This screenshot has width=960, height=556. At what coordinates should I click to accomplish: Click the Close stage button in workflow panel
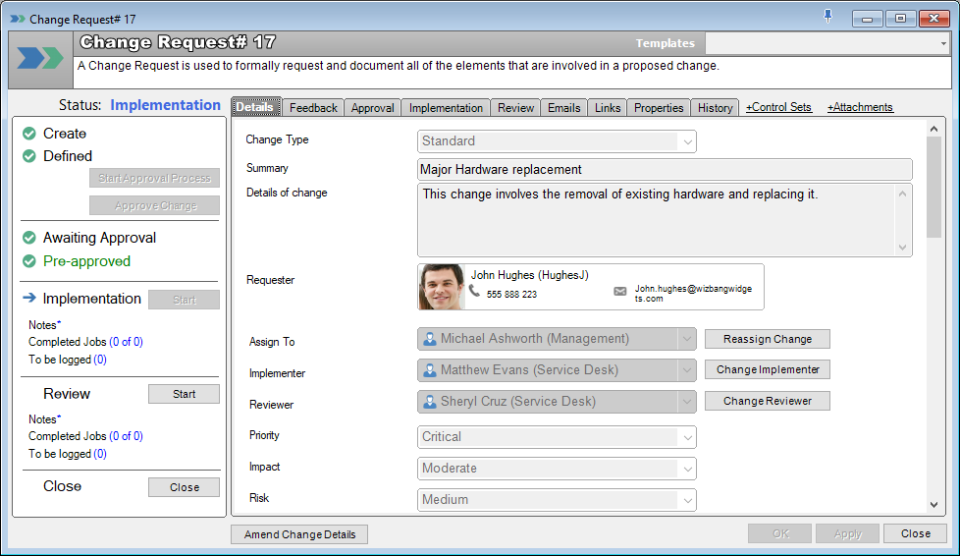pos(184,487)
